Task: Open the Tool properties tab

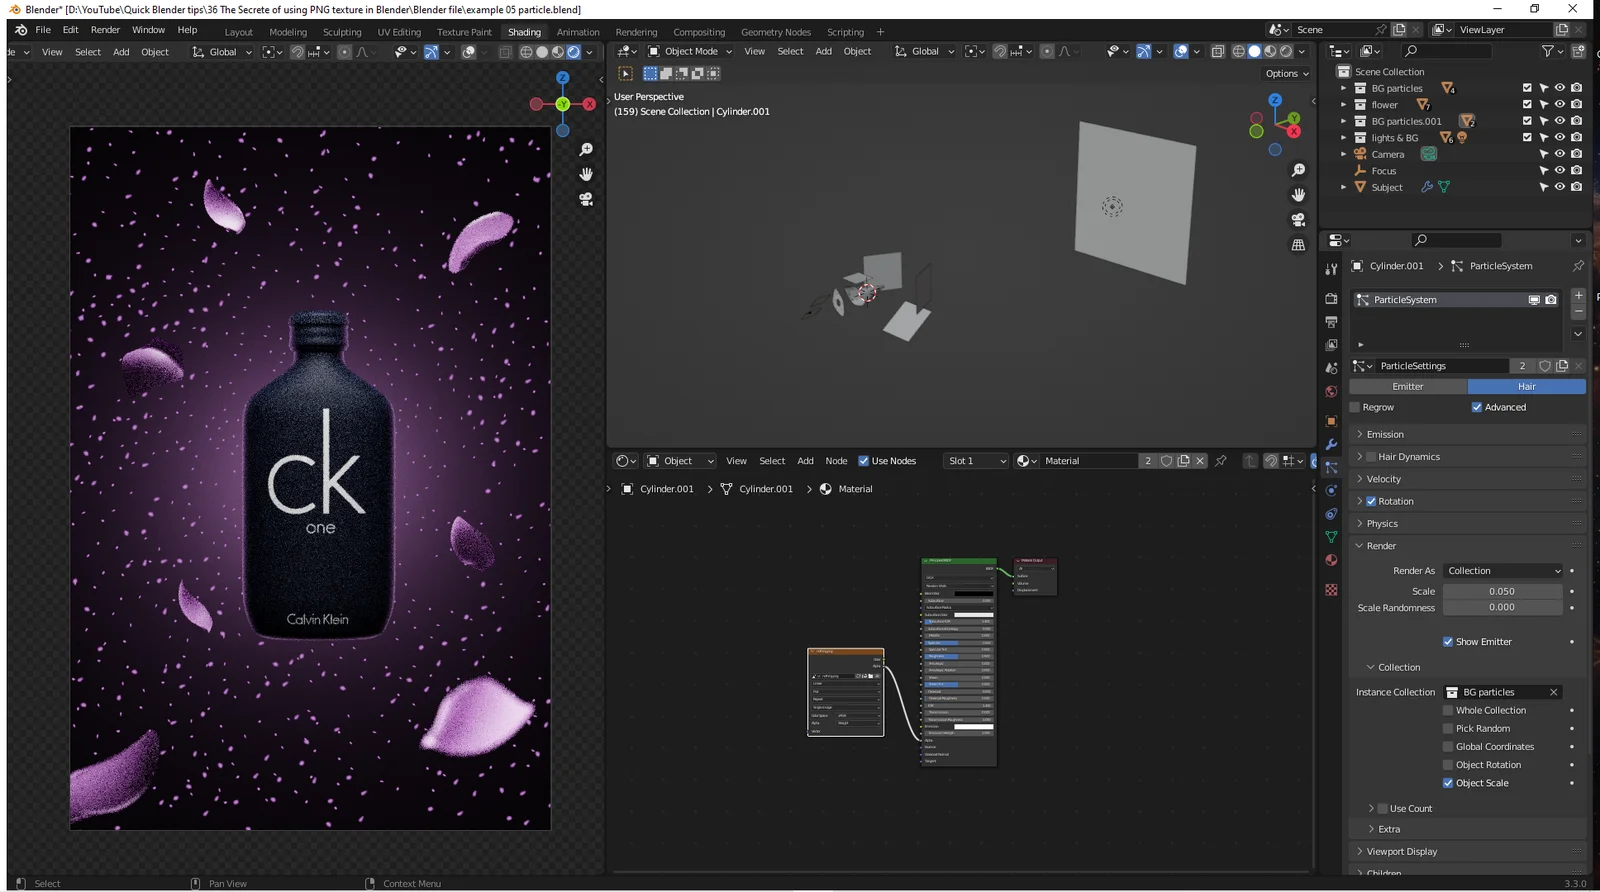Action: tap(1331, 269)
